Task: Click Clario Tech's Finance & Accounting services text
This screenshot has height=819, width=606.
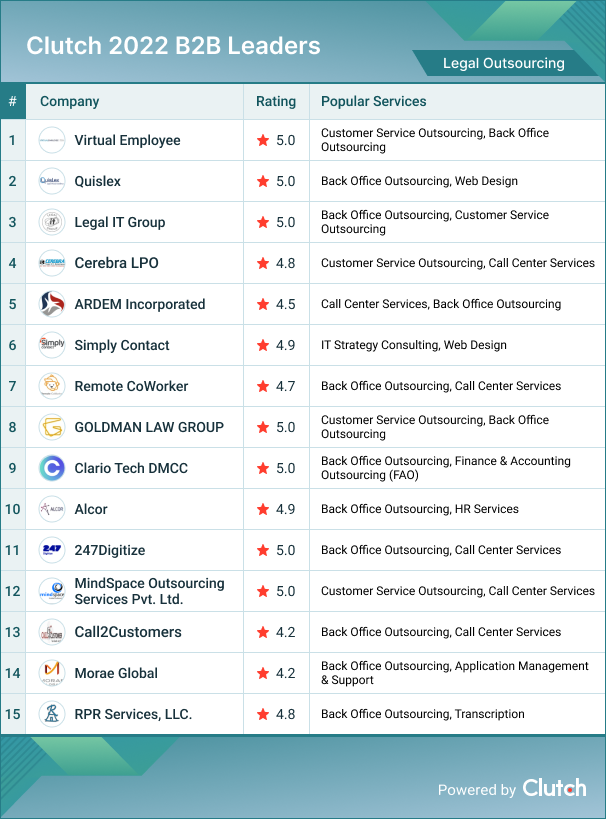Action: [x=446, y=468]
